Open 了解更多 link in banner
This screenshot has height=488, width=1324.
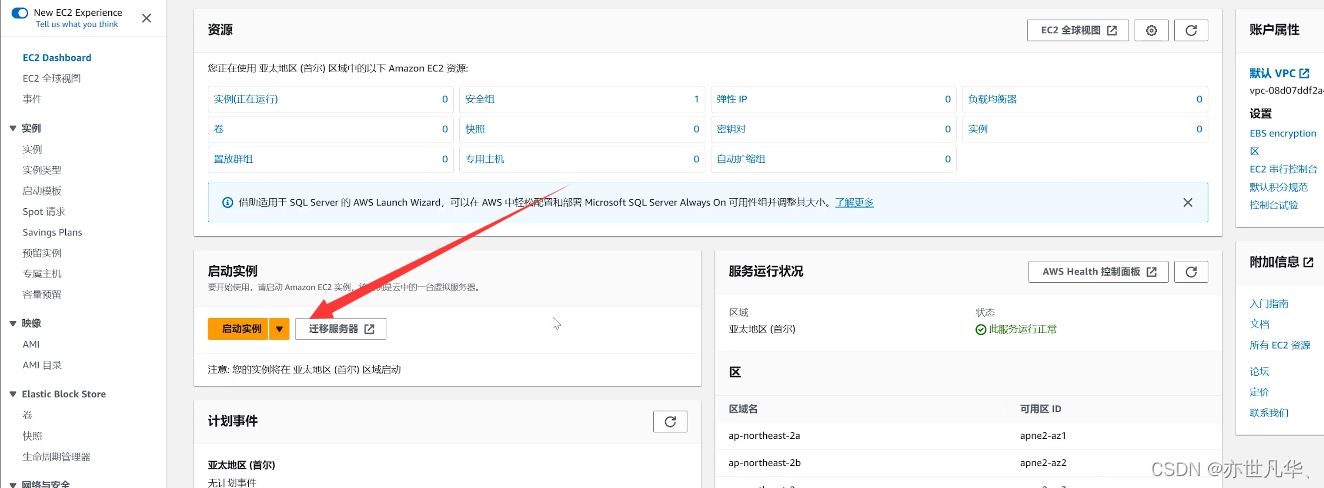click(x=854, y=203)
